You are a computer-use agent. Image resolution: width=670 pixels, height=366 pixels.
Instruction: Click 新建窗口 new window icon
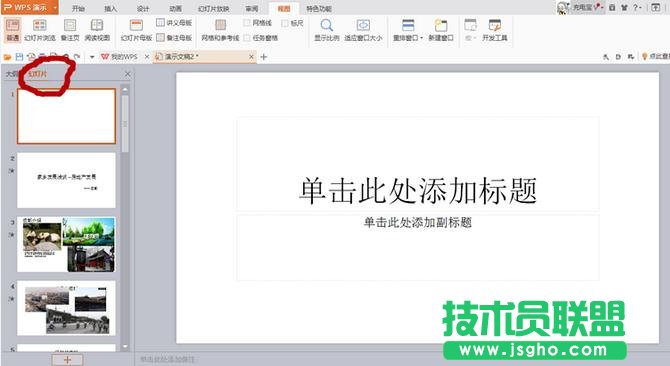[441, 25]
